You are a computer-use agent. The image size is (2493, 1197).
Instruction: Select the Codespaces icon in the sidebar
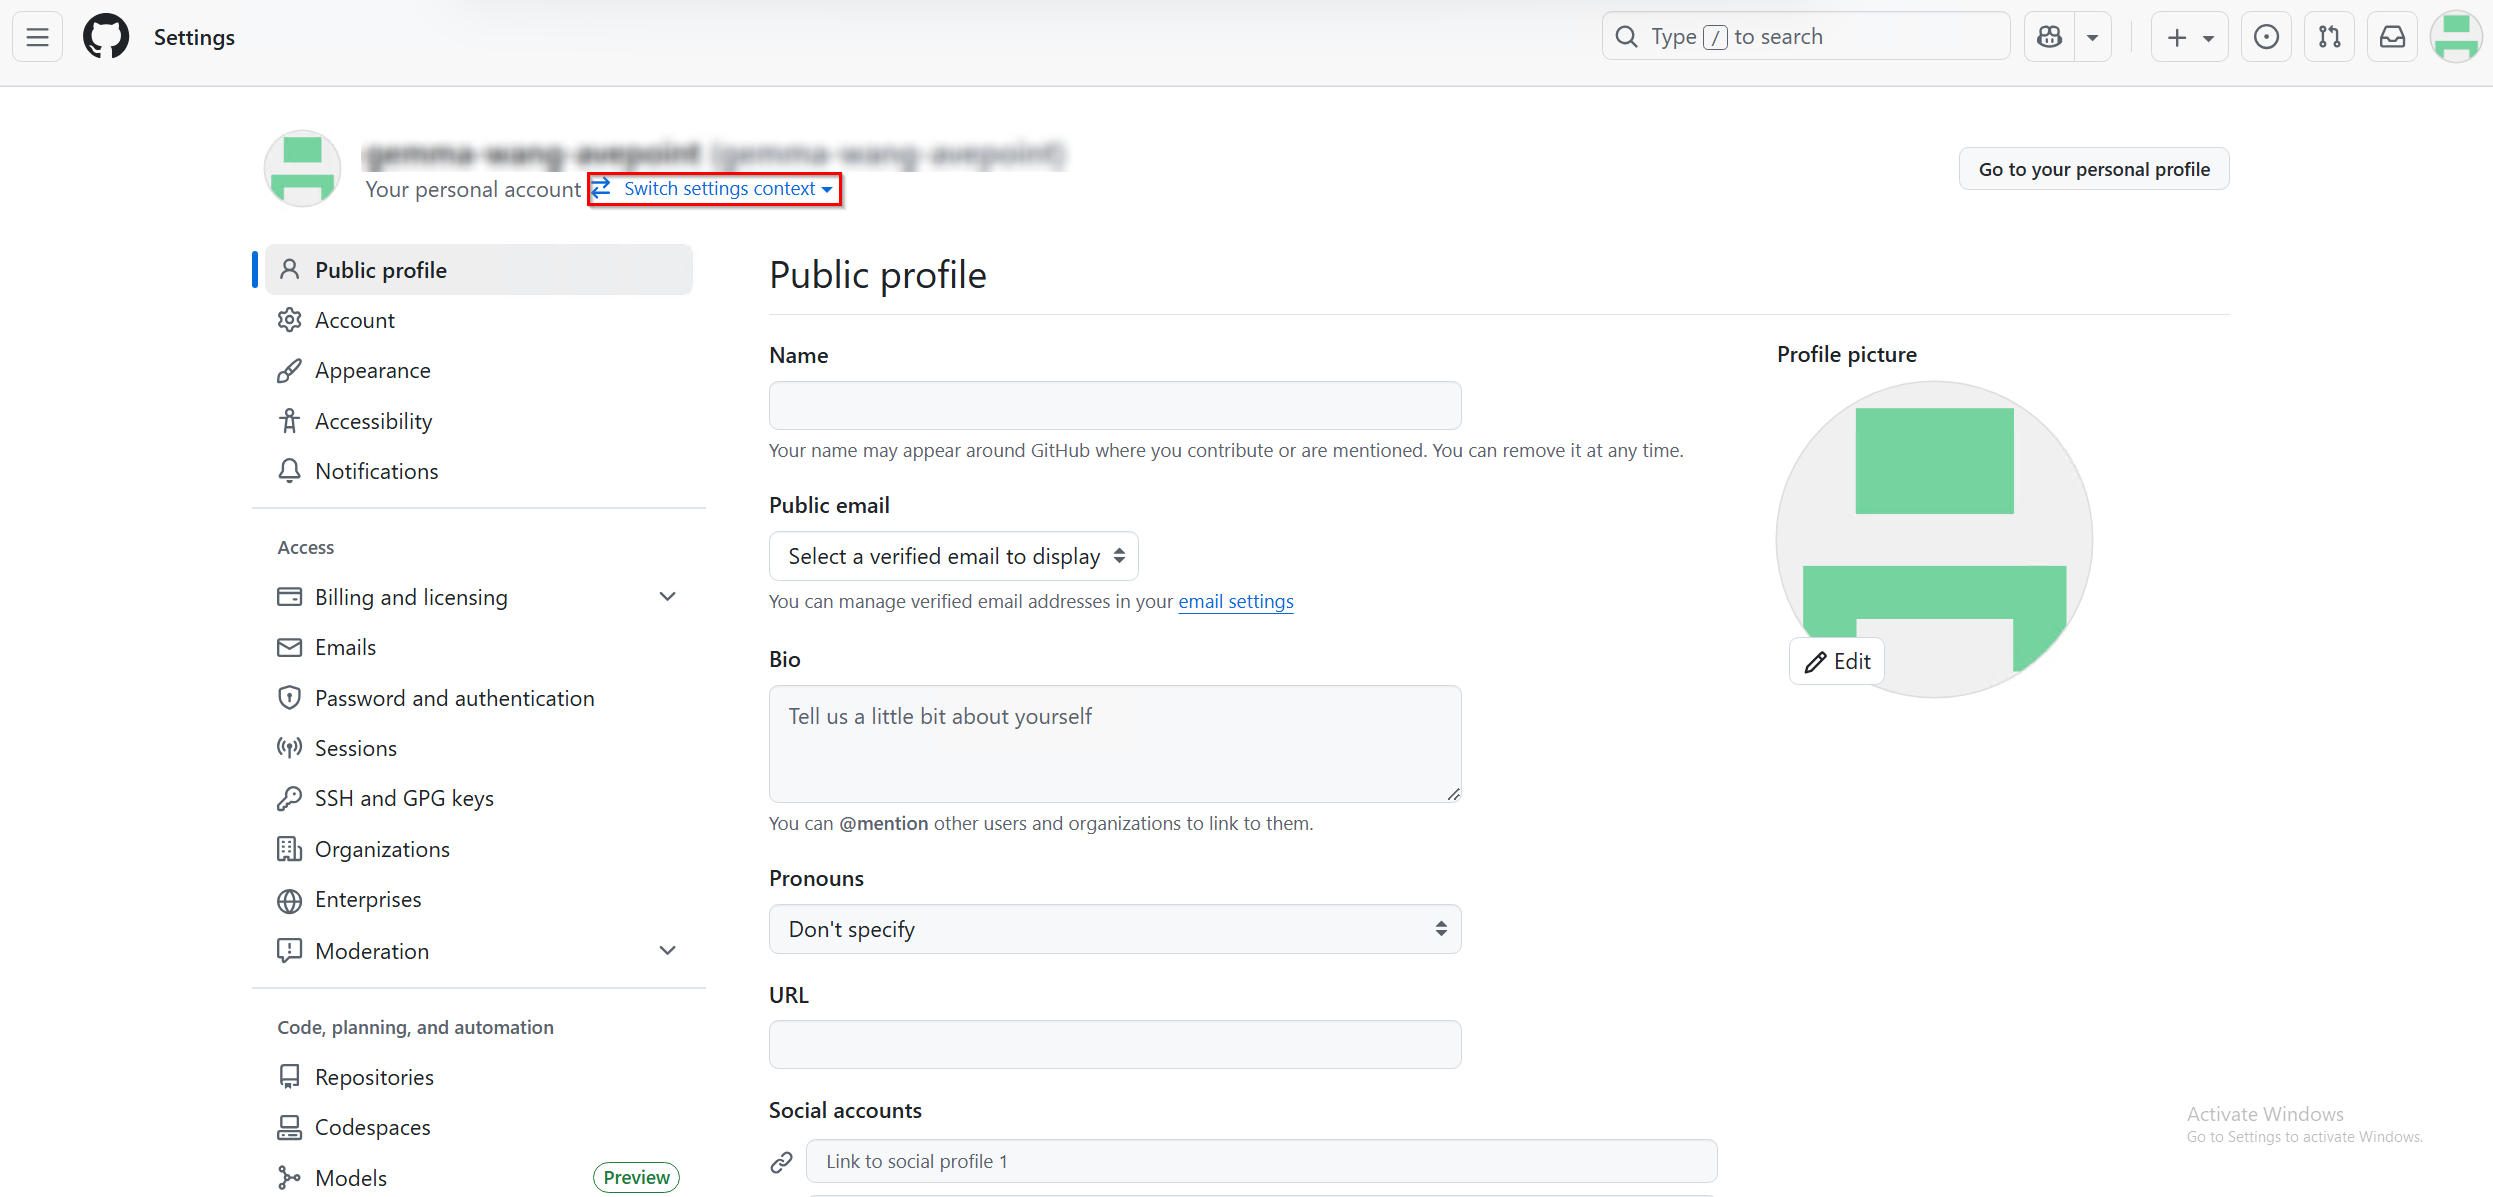[289, 1126]
